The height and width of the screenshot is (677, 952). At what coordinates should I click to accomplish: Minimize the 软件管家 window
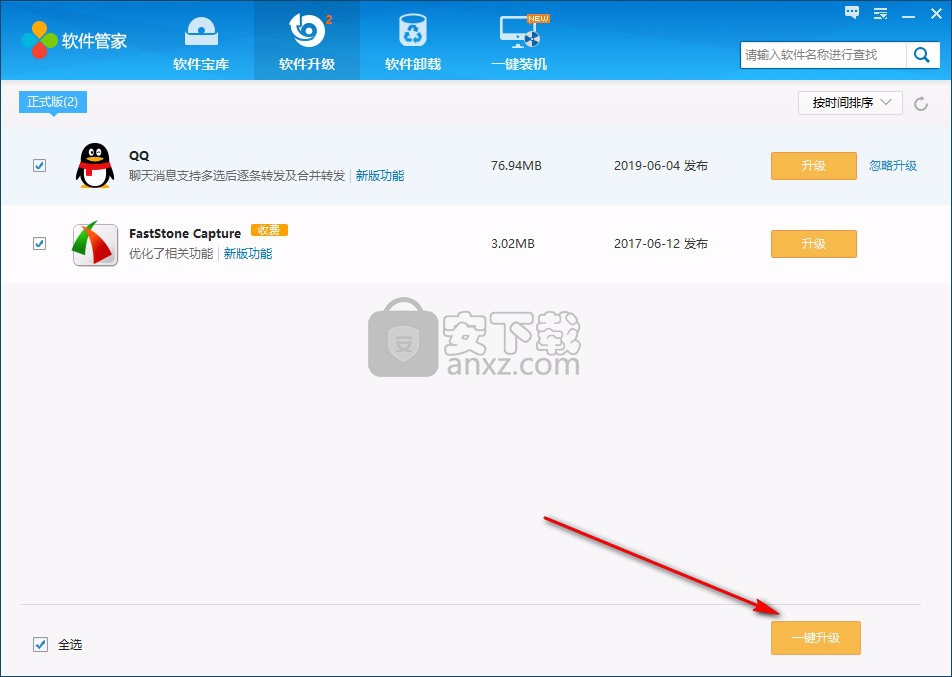(x=908, y=15)
